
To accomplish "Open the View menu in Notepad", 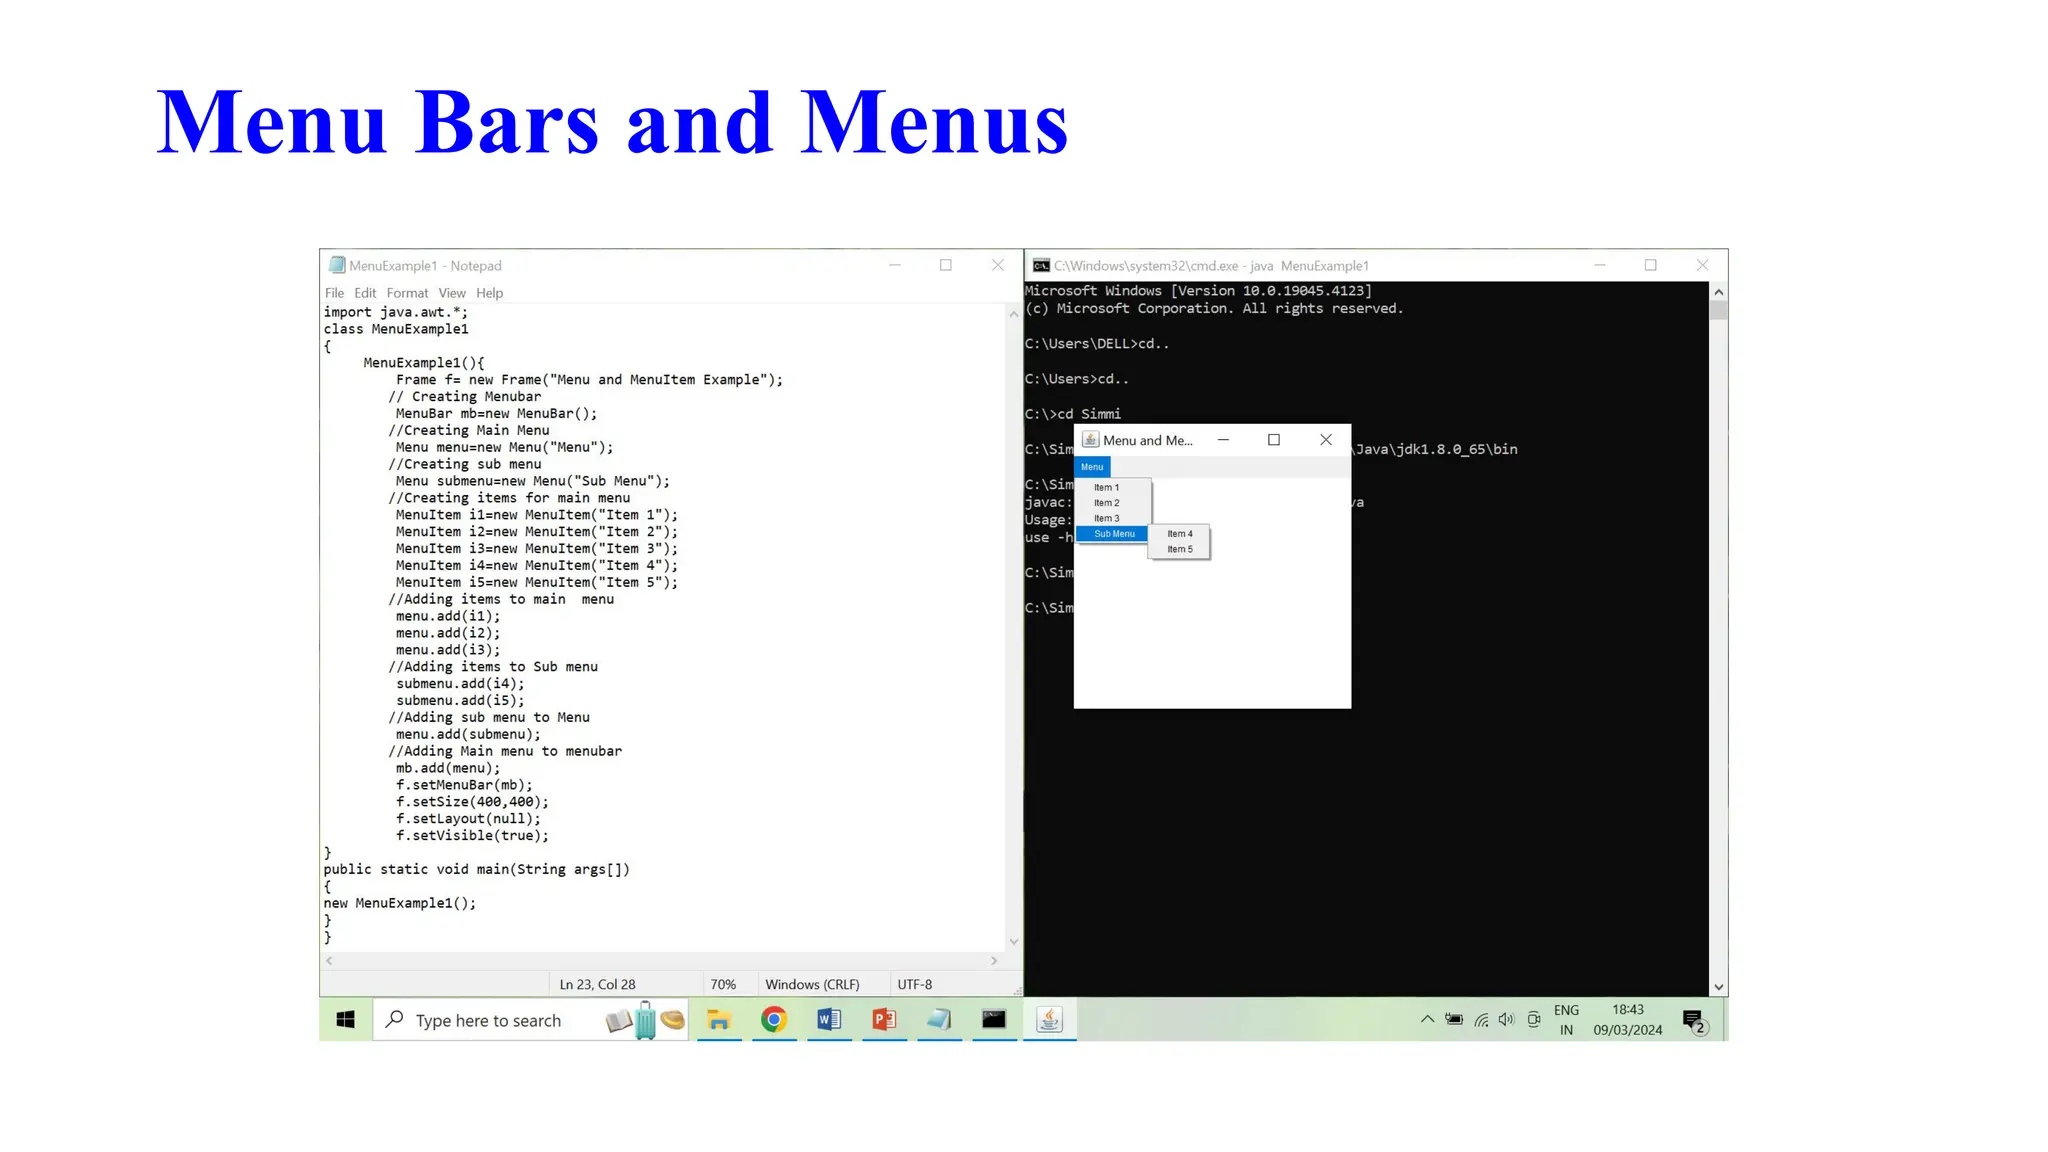I will pyautogui.click(x=452, y=293).
